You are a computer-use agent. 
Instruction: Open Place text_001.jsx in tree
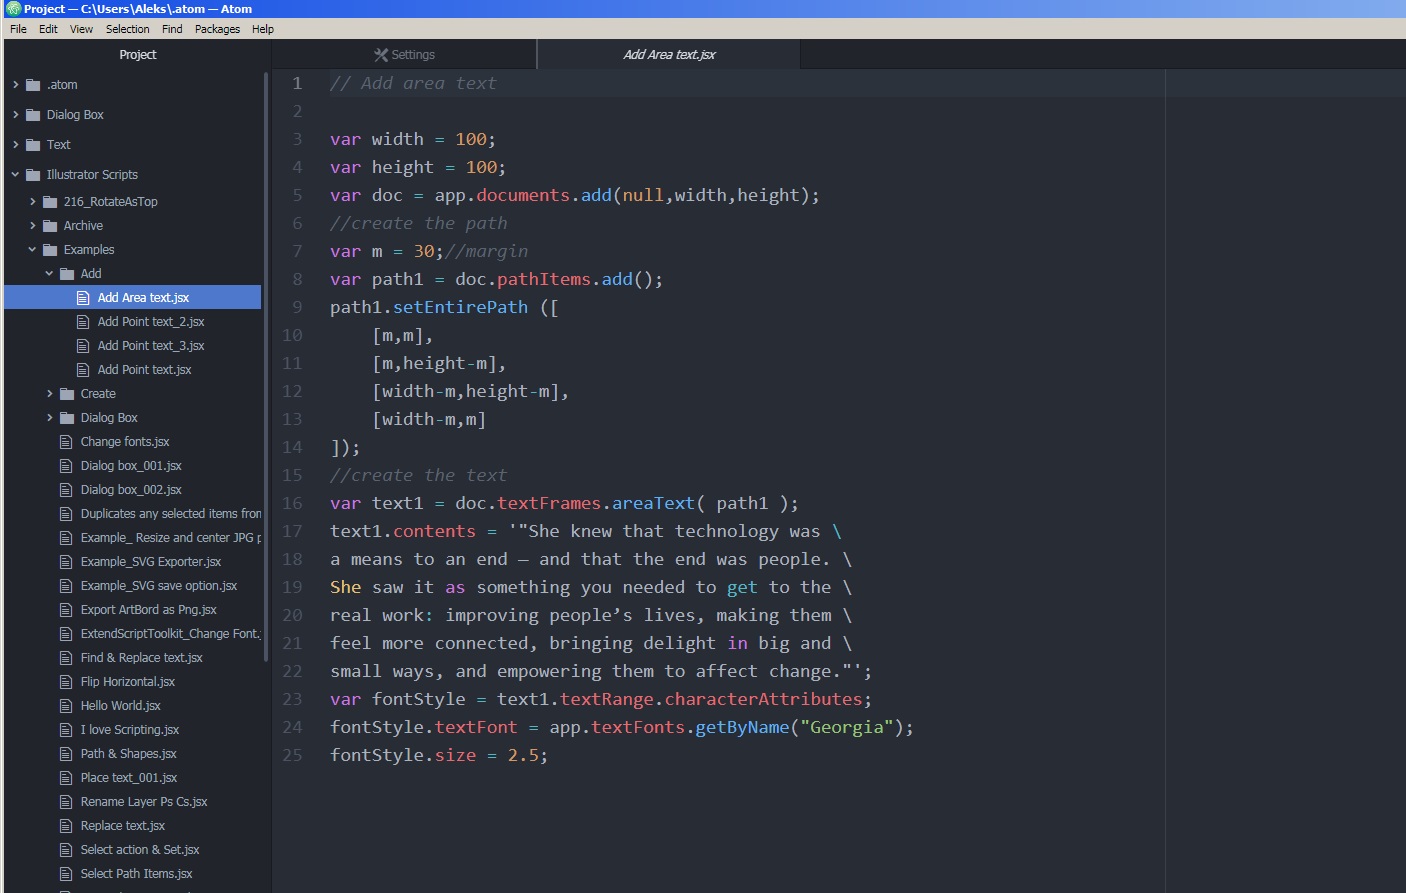coord(129,778)
